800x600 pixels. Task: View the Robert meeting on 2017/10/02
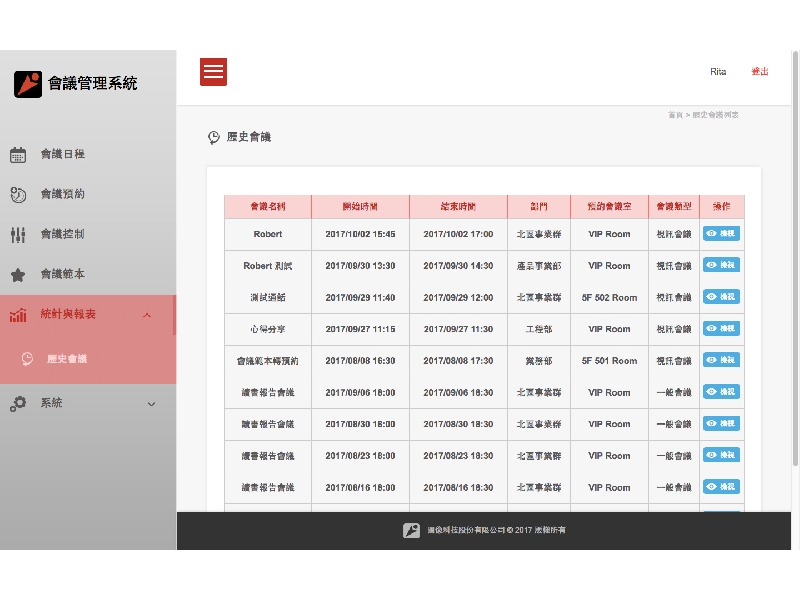click(721, 234)
